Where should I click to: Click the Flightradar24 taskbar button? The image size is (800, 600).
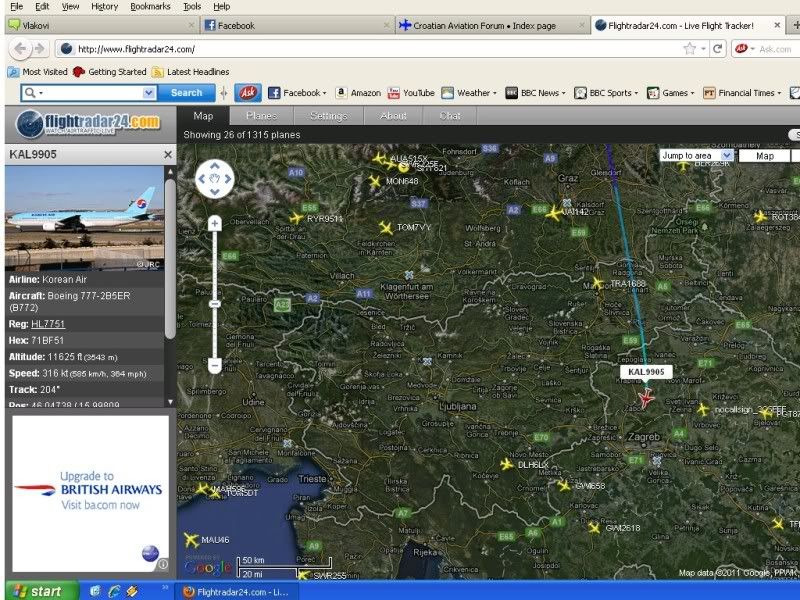click(237, 592)
